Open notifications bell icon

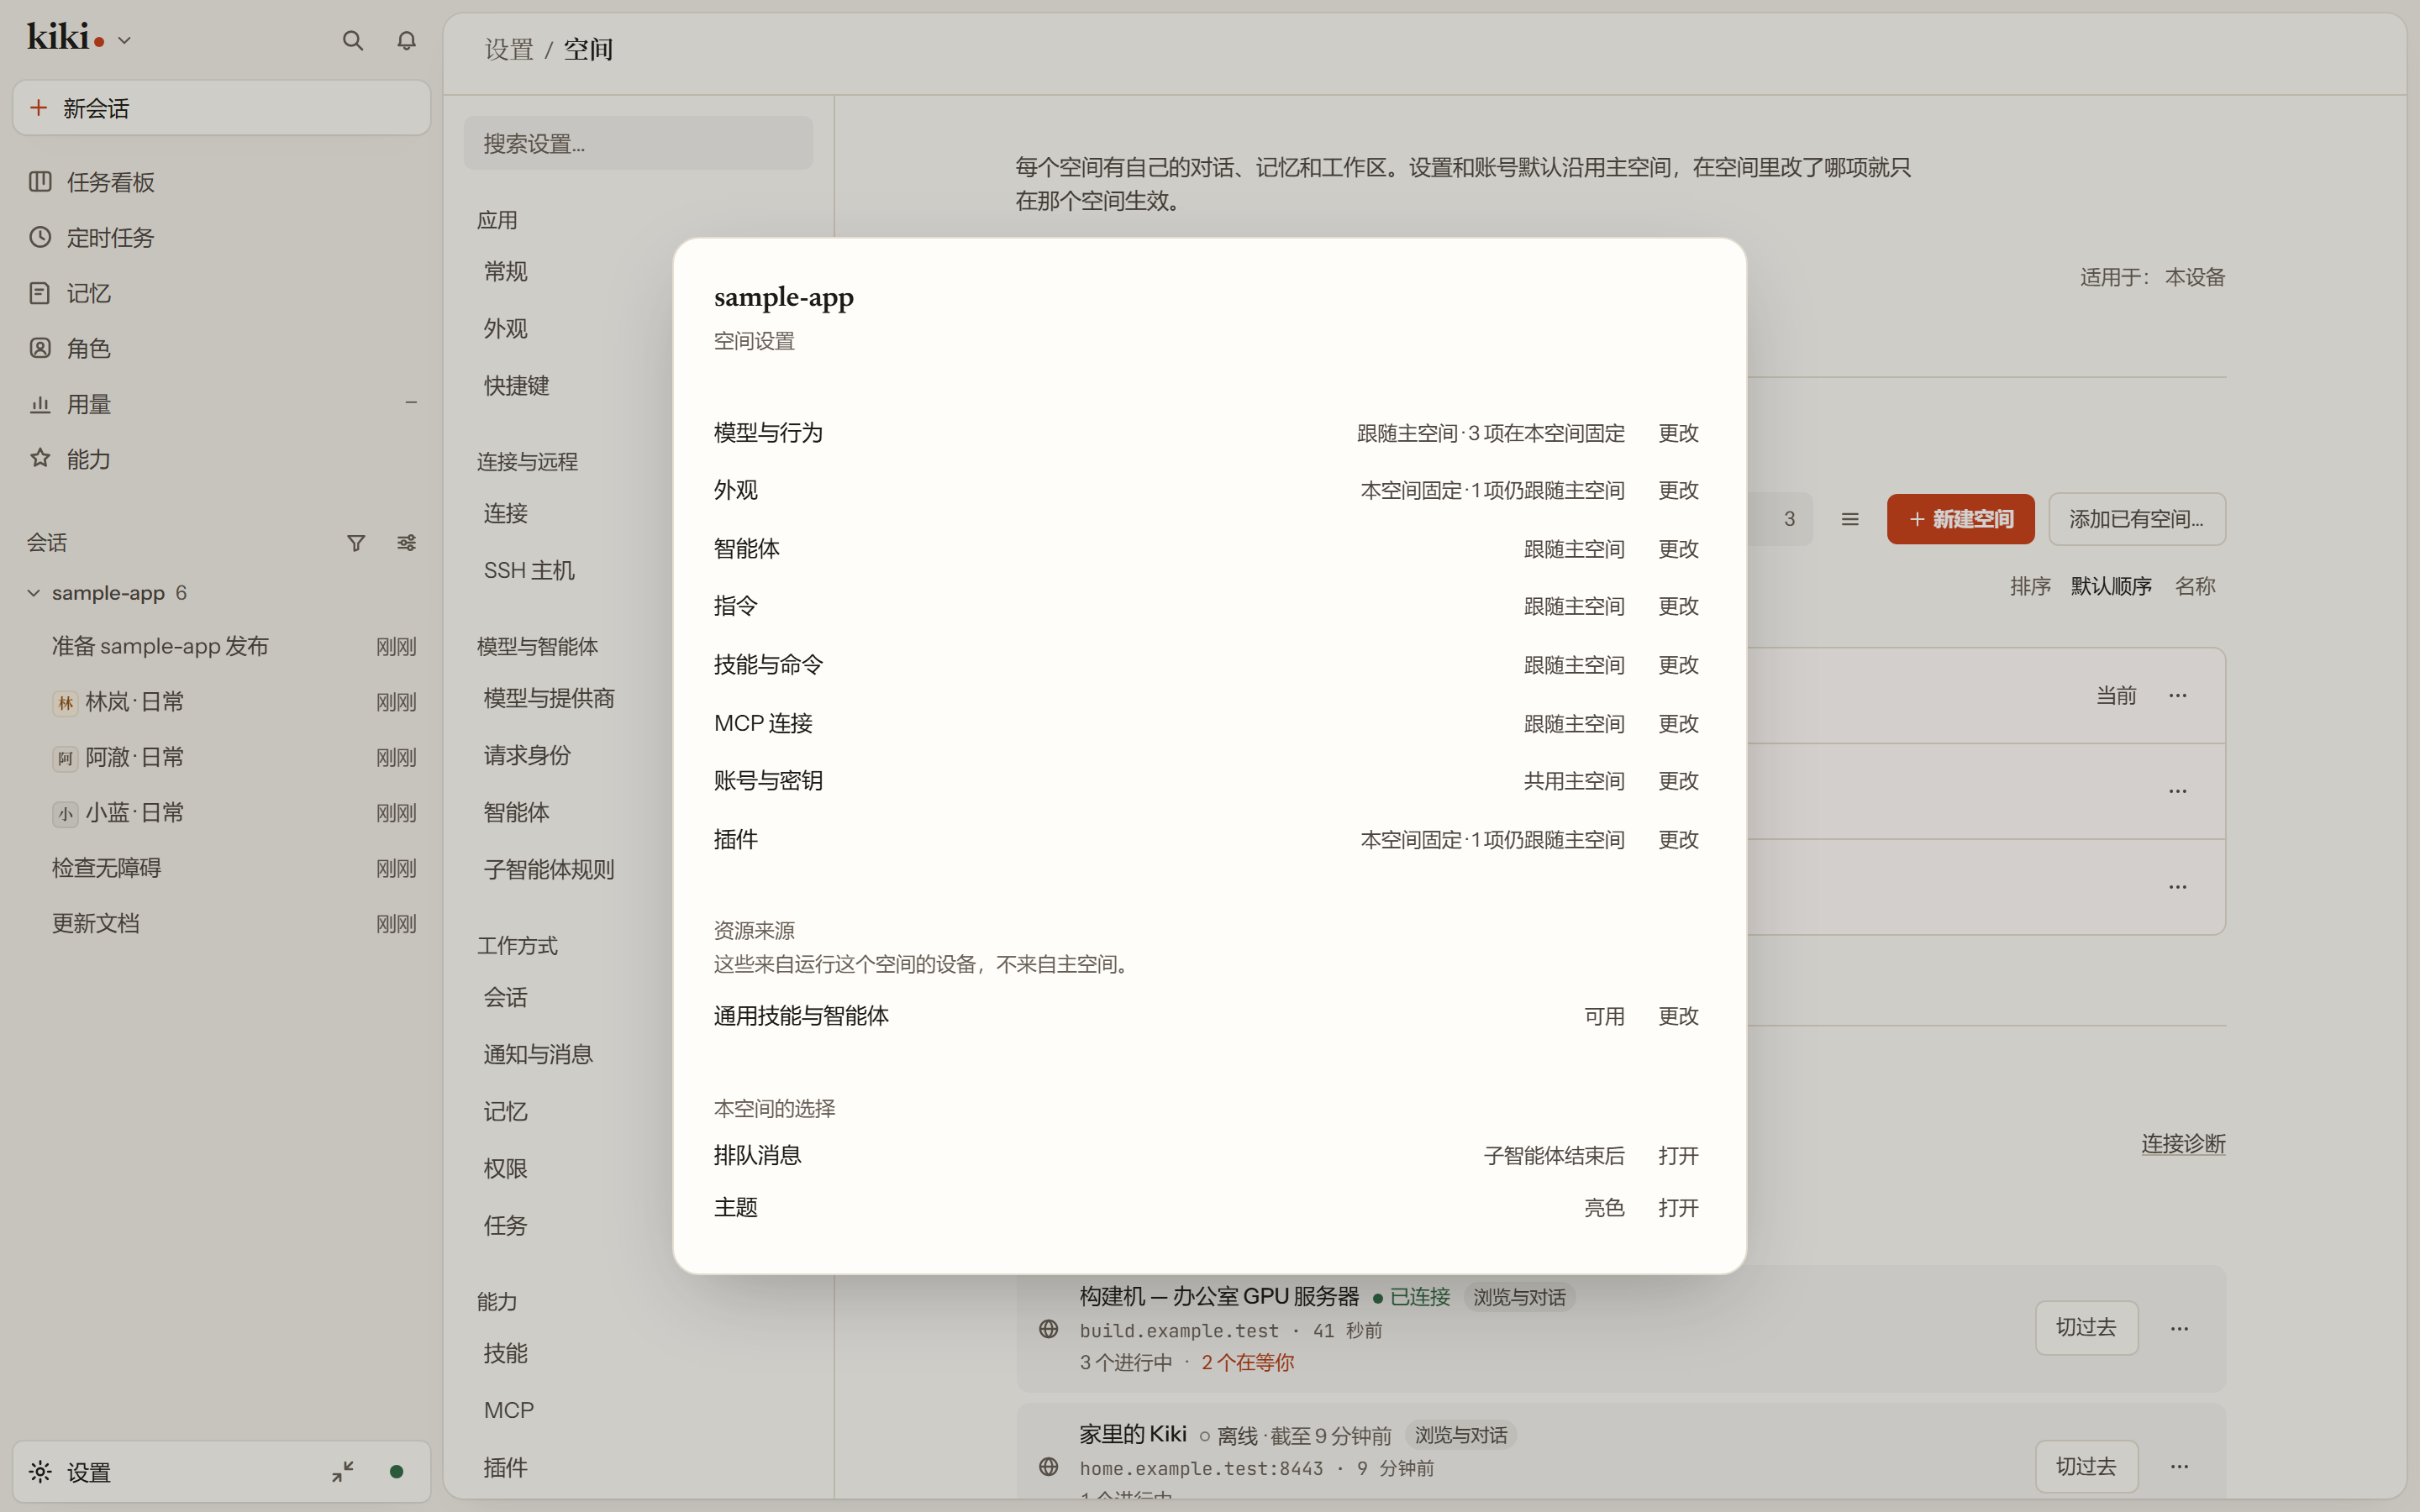coord(406,40)
